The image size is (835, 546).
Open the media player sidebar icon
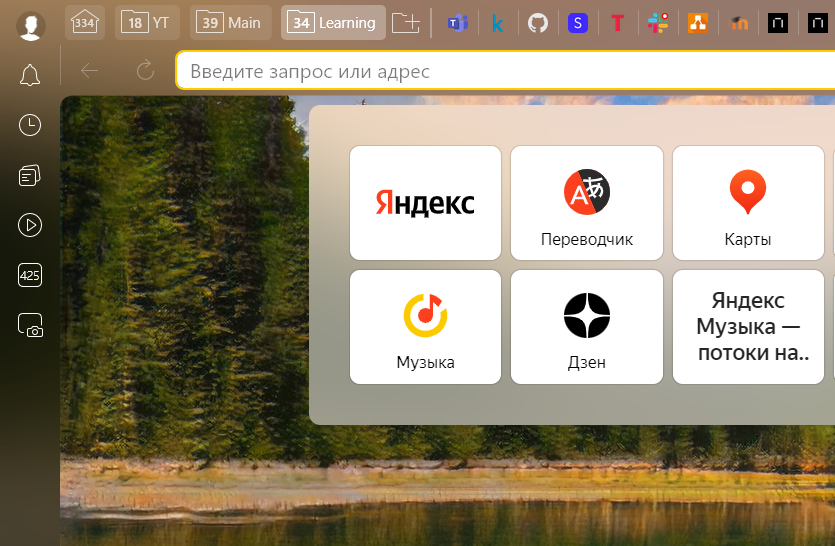[x=30, y=225]
